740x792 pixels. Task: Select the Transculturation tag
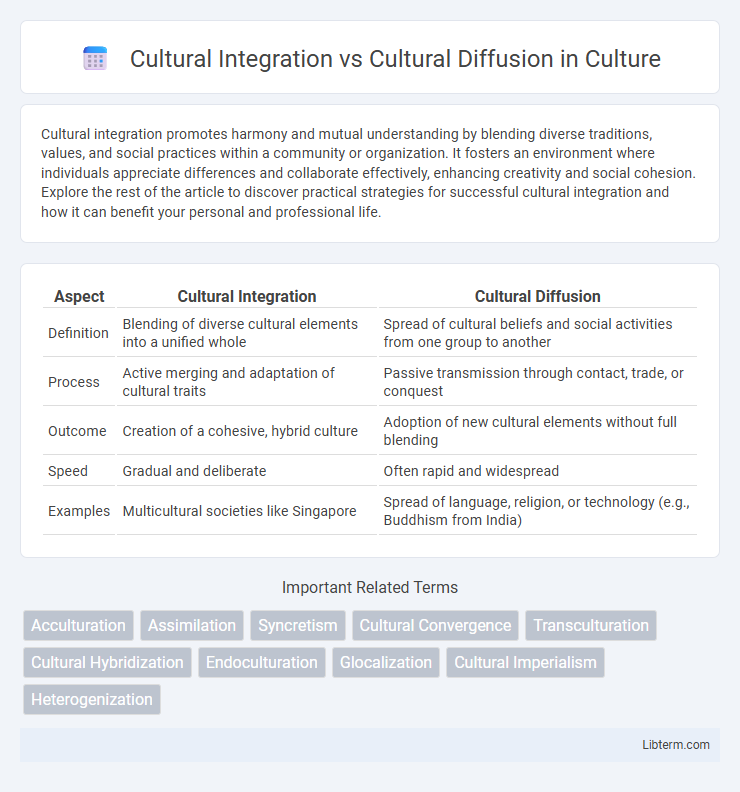591,625
